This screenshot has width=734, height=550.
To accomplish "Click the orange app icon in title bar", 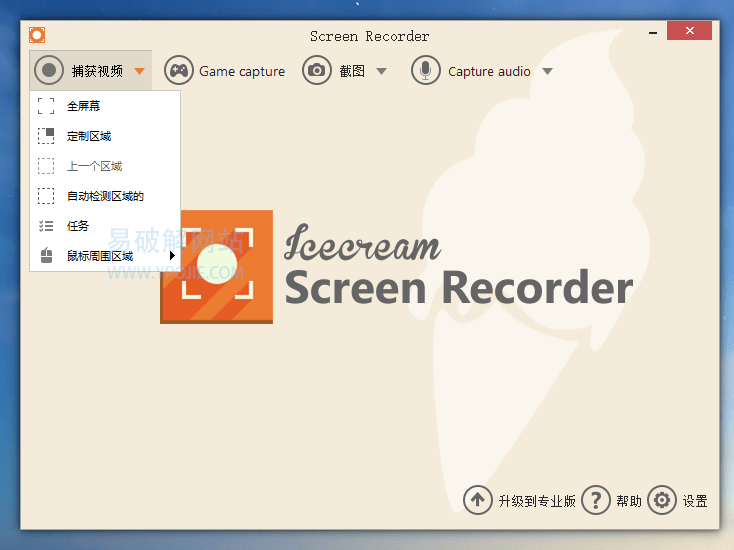I will 37,35.
